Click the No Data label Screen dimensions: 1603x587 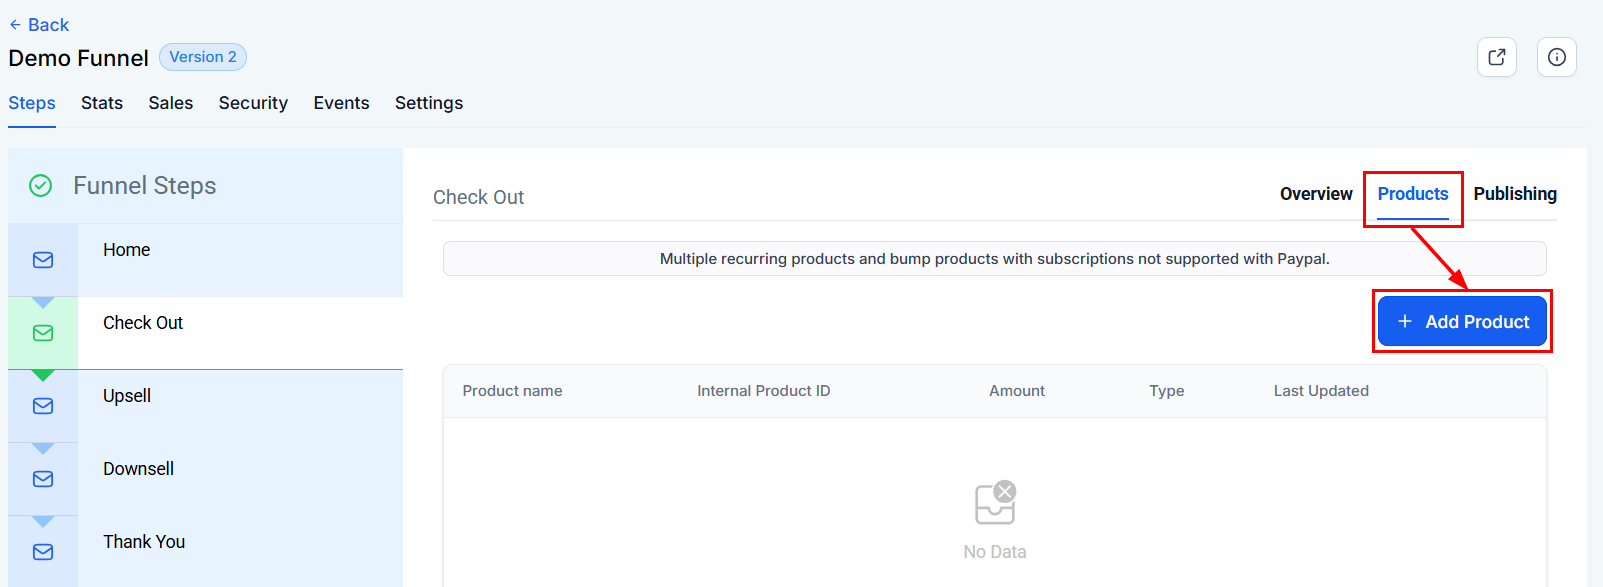995,552
